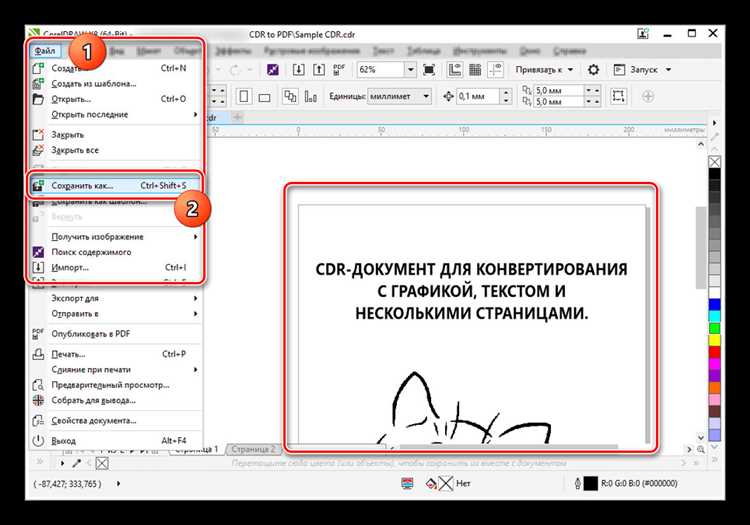Viewport: 750px width, 525px height.
Task: Switch to the Страница 2 page tab
Action: click(253, 449)
